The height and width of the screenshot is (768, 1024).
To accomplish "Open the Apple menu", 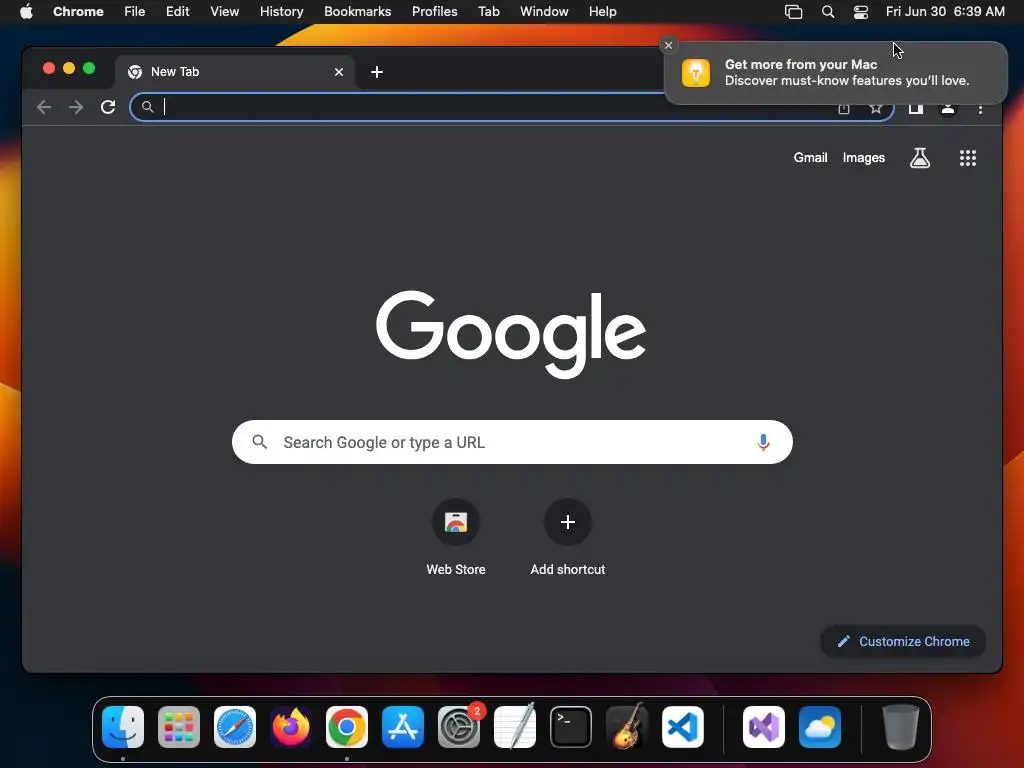I will pyautogui.click(x=26, y=12).
